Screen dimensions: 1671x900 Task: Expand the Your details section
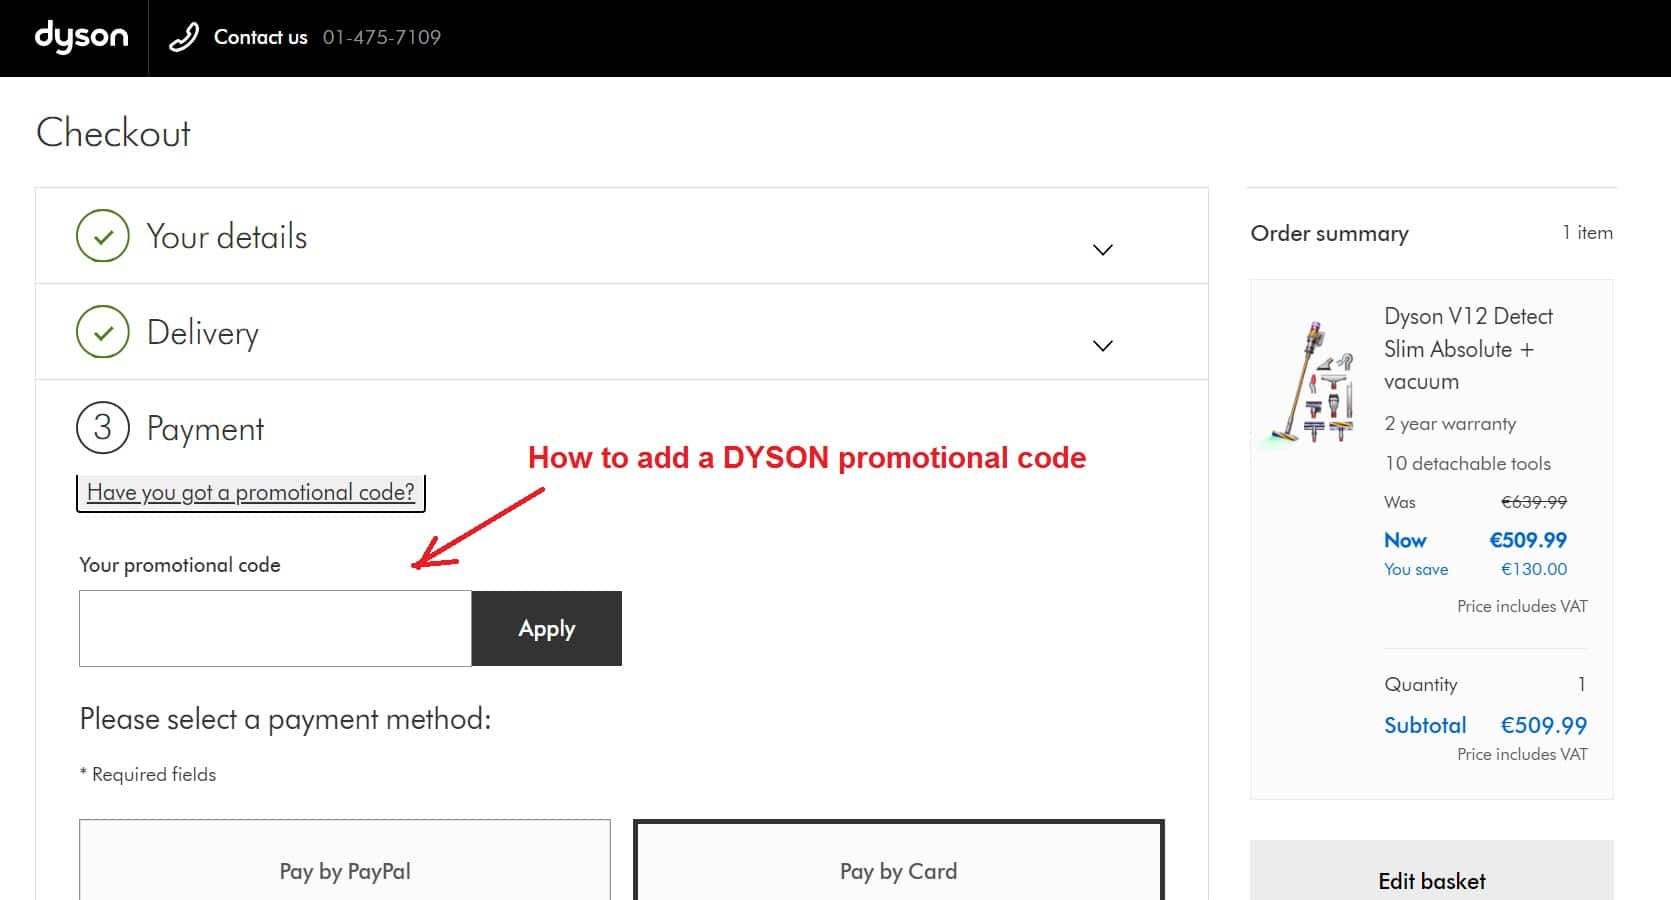click(1102, 250)
